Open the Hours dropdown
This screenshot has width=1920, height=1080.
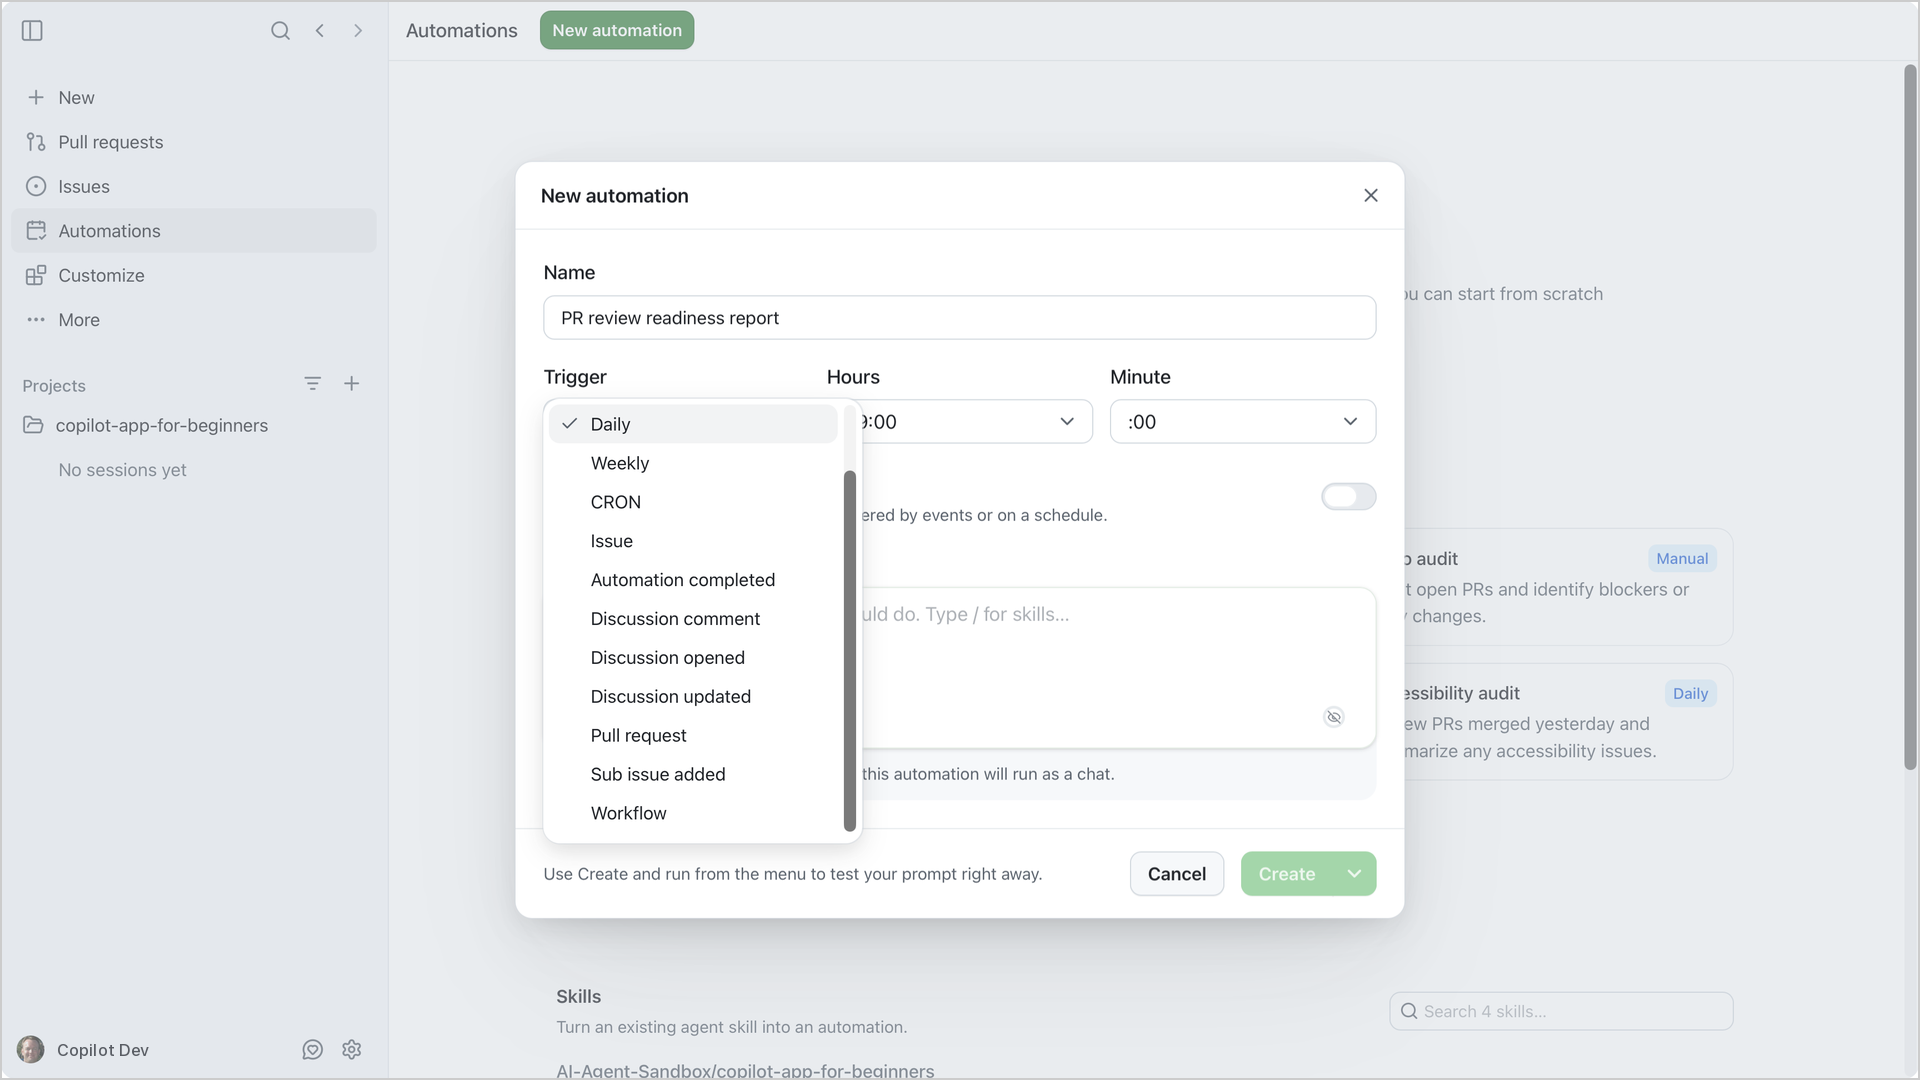(976, 422)
